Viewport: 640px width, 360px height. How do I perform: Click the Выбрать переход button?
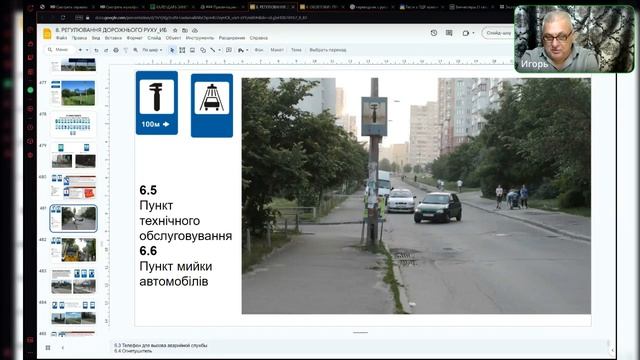tap(328, 50)
